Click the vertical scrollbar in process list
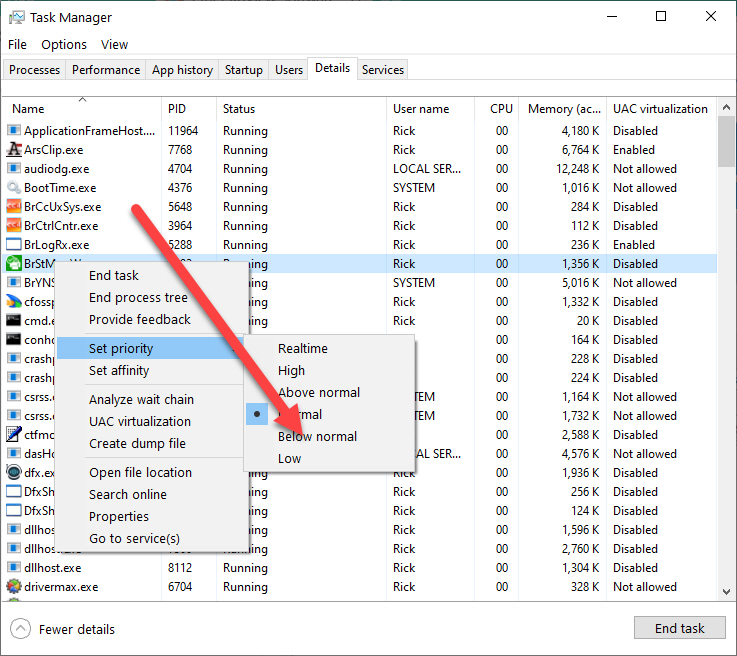 click(725, 350)
